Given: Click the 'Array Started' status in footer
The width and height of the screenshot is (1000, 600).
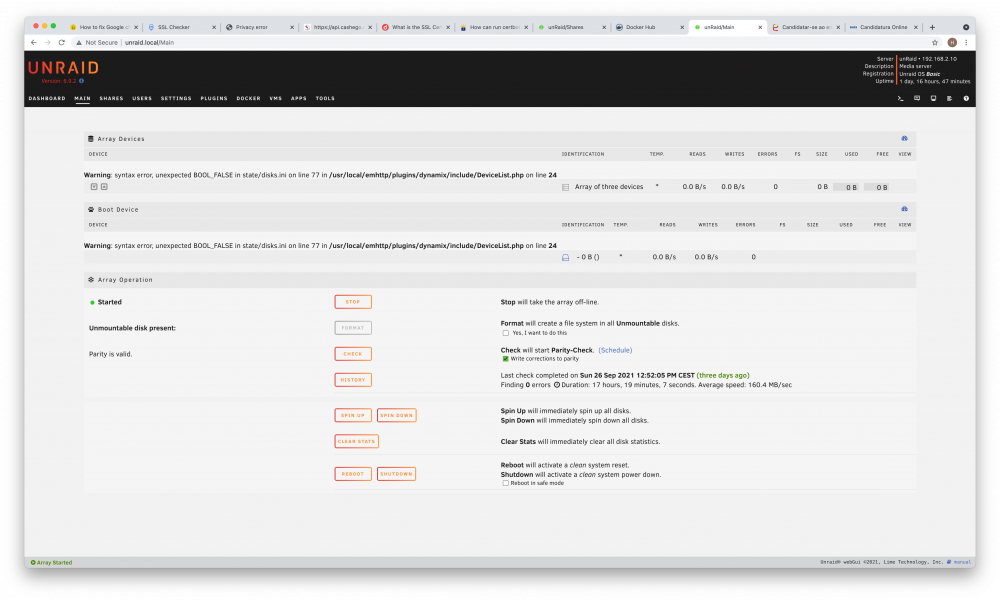Looking at the screenshot, I should pyautogui.click(x=51, y=562).
